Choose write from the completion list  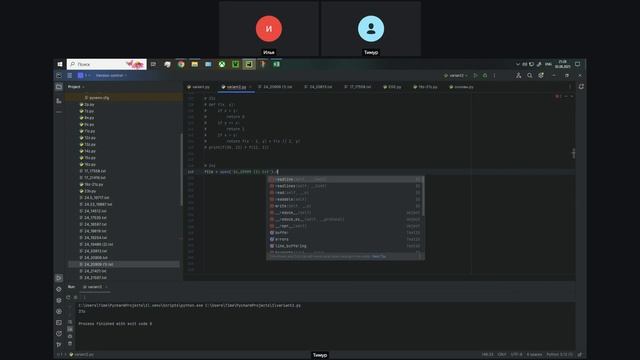point(345,206)
